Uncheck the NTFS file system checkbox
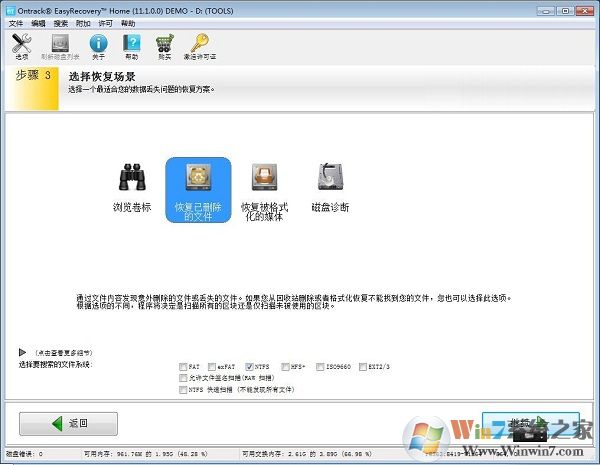This screenshot has width=600, height=465. (249, 367)
